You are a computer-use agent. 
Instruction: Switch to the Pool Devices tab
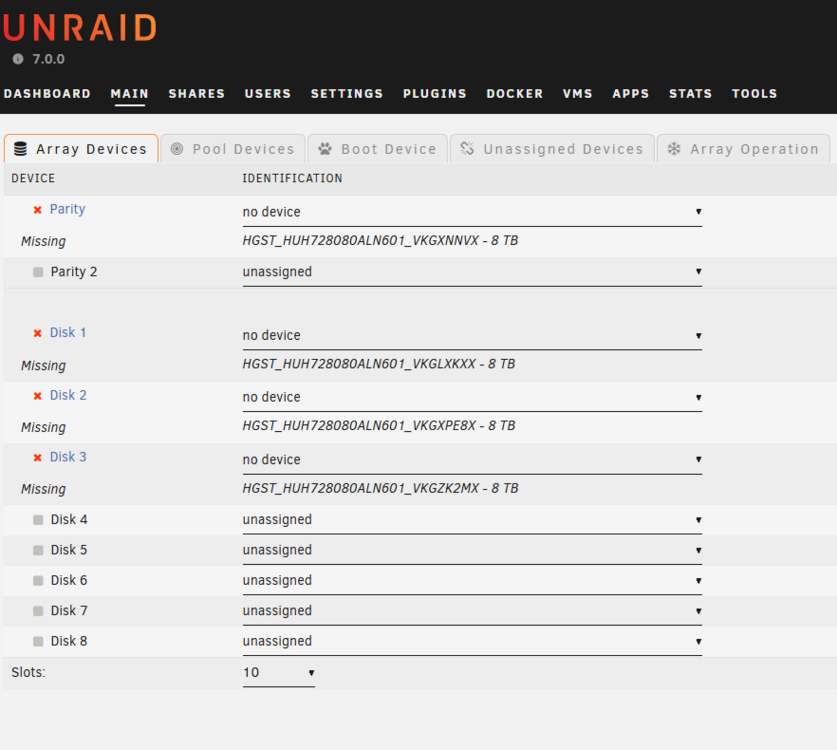233,148
